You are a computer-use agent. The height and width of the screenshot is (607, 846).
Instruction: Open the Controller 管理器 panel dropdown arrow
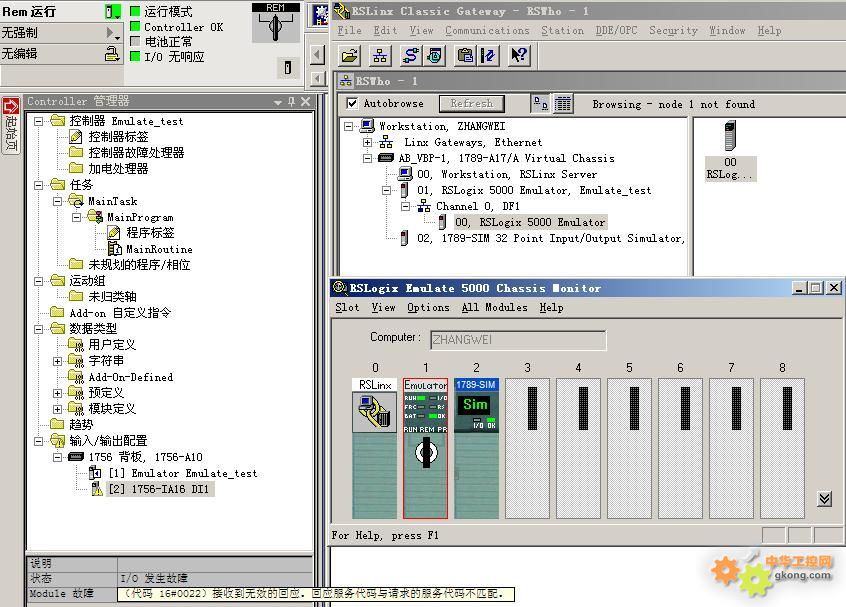coord(278,101)
